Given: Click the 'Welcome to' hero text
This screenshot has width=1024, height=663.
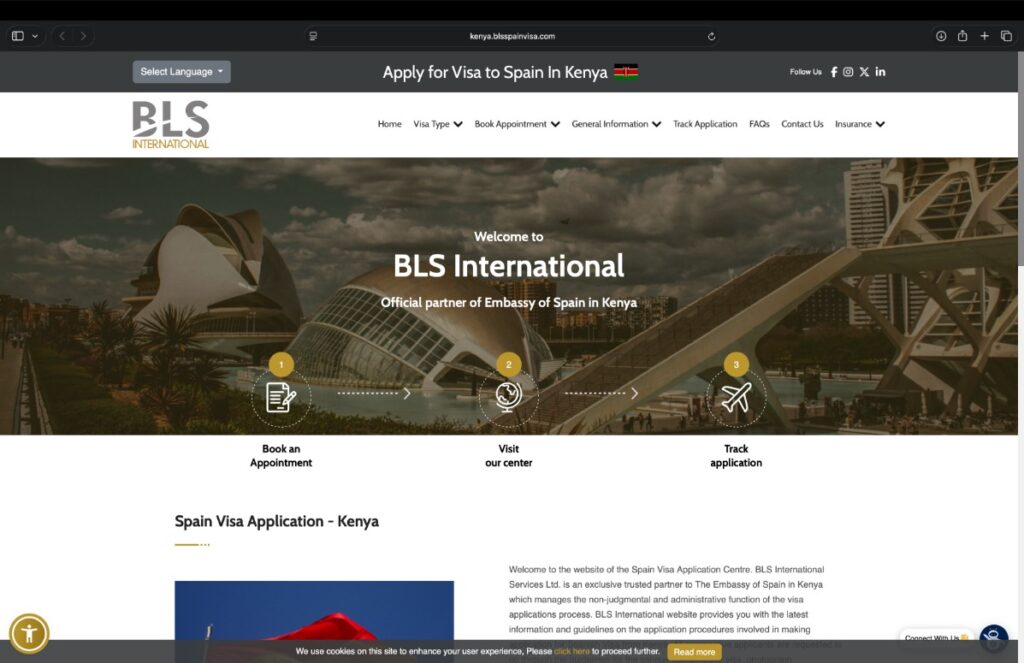Looking at the screenshot, I should pyautogui.click(x=508, y=236).
